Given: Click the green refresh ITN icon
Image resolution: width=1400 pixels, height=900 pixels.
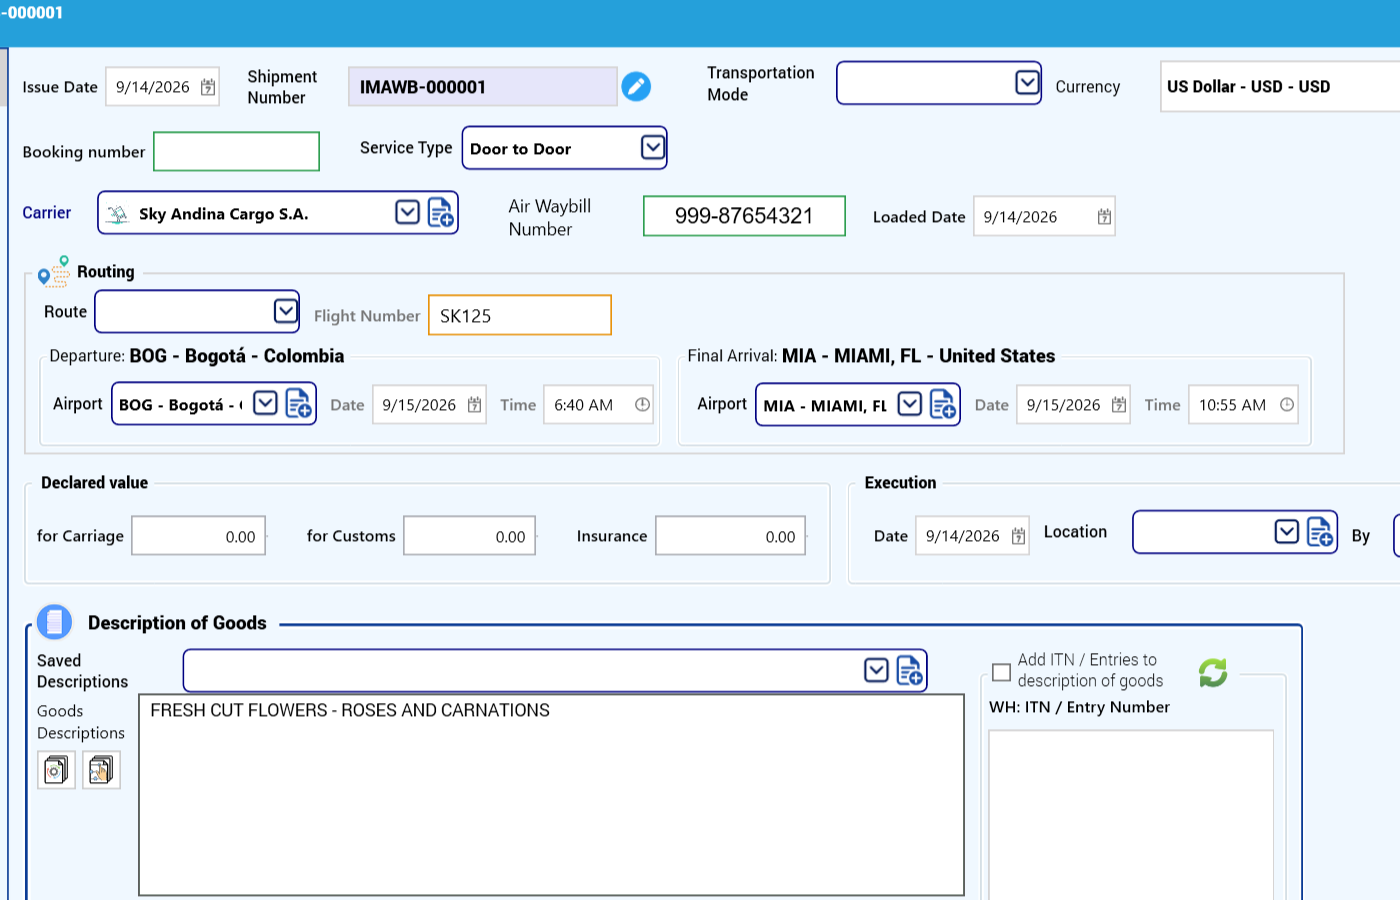Looking at the screenshot, I should click(1213, 672).
